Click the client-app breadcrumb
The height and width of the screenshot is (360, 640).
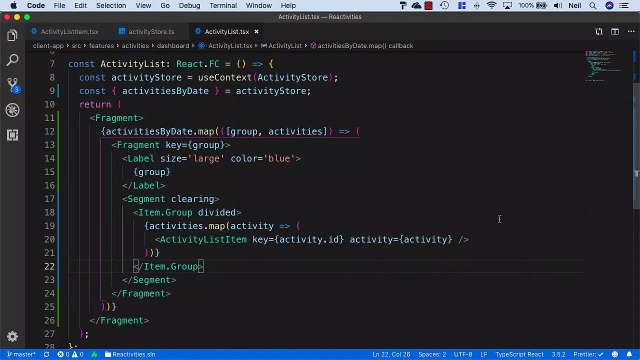(48, 46)
